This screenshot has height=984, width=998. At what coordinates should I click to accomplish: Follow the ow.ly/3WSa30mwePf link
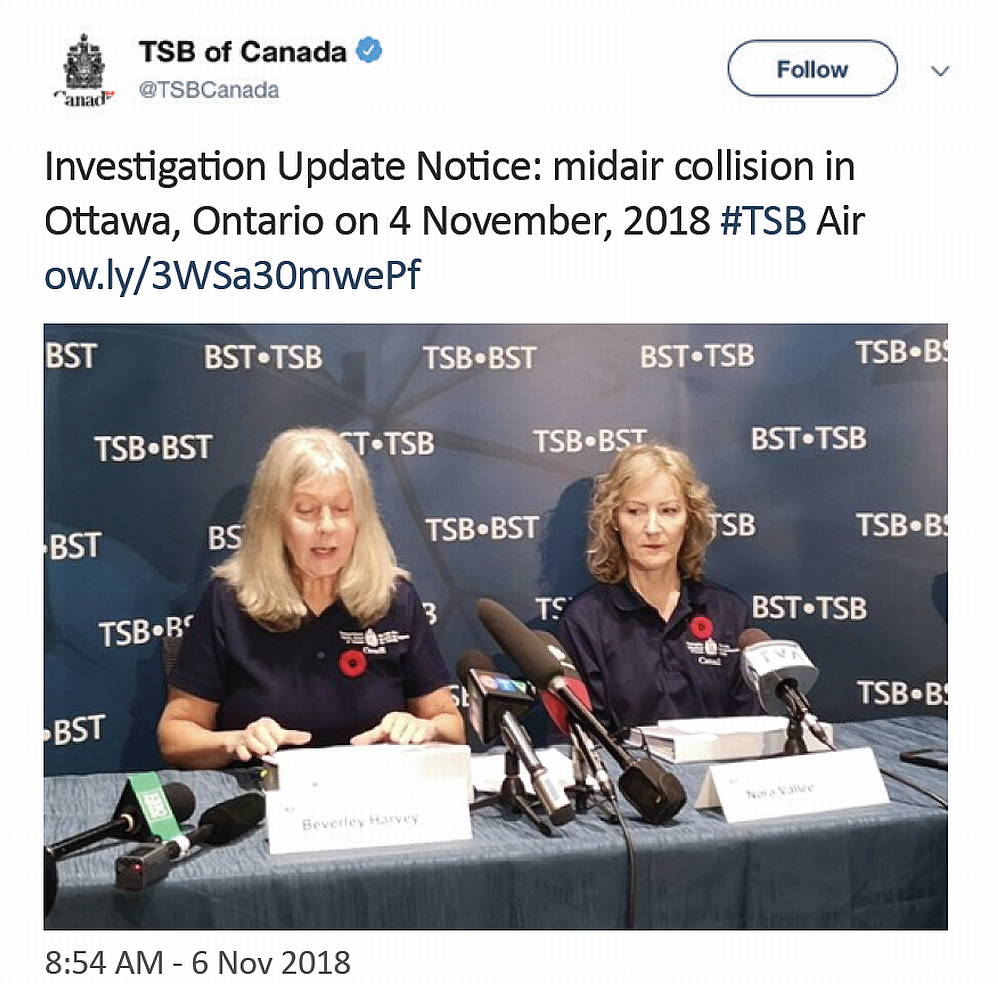[231, 275]
